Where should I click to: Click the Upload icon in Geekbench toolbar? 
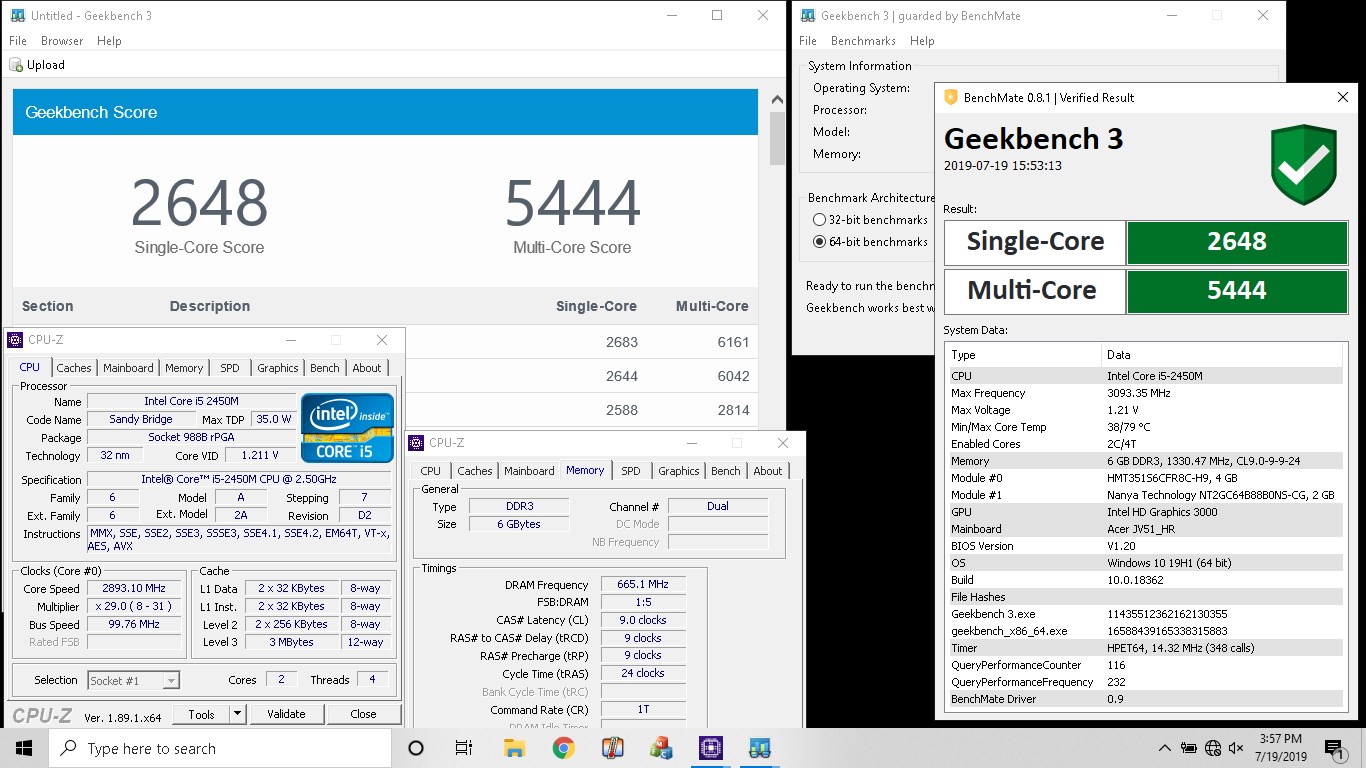(x=16, y=65)
